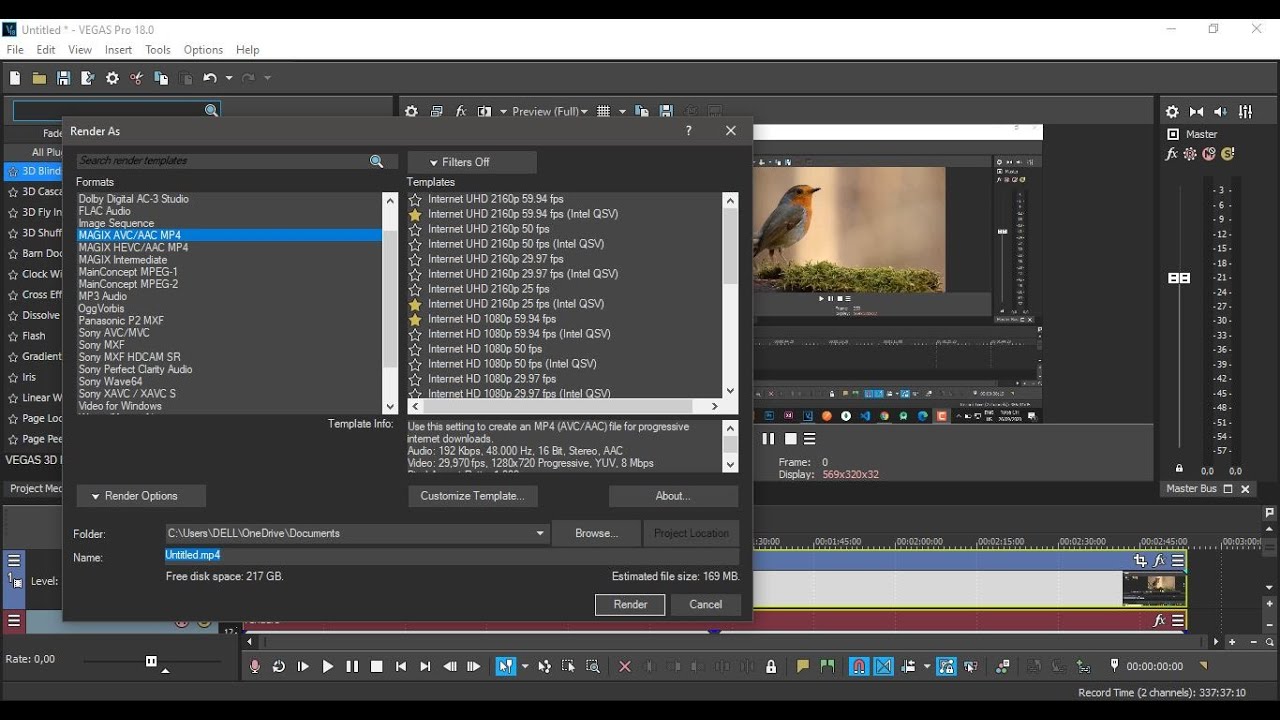
Task: Open the Preview (Full) quality dropdown
Action: tap(550, 111)
